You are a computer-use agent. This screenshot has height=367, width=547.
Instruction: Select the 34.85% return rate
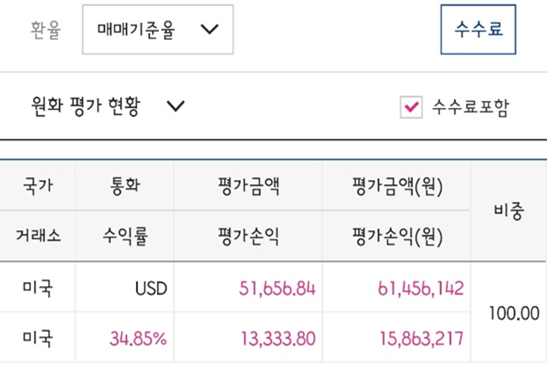click(x=138, y=339)
